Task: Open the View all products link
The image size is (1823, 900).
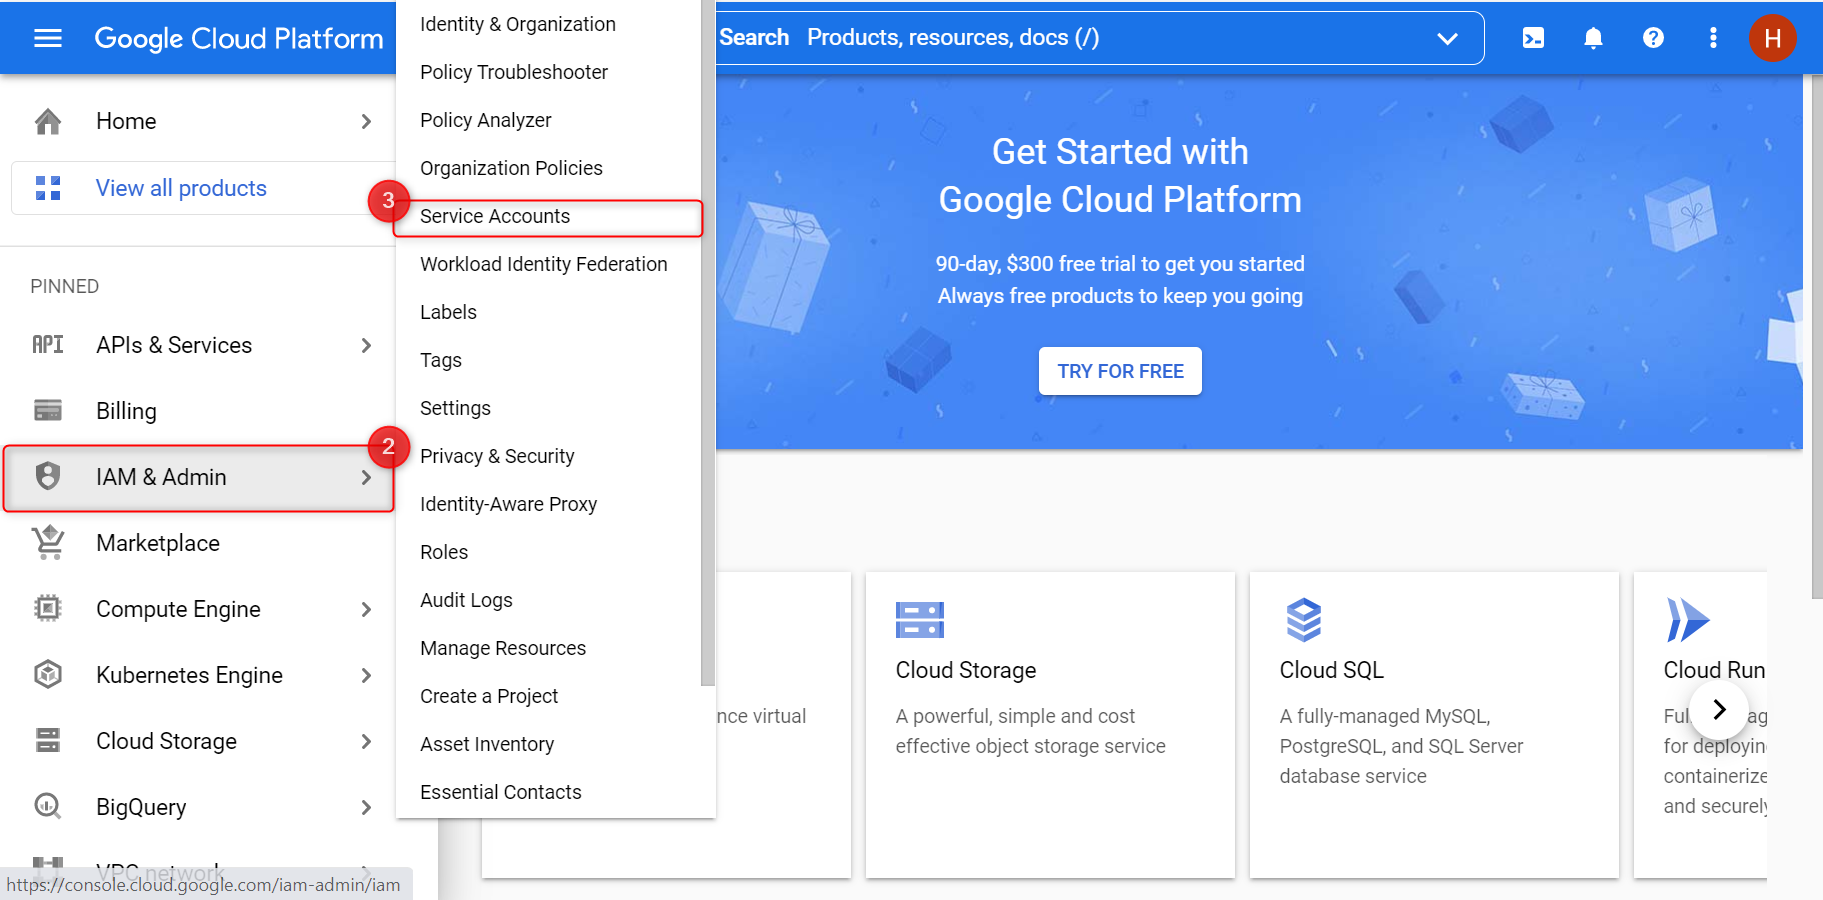Action: coord(181,188)
